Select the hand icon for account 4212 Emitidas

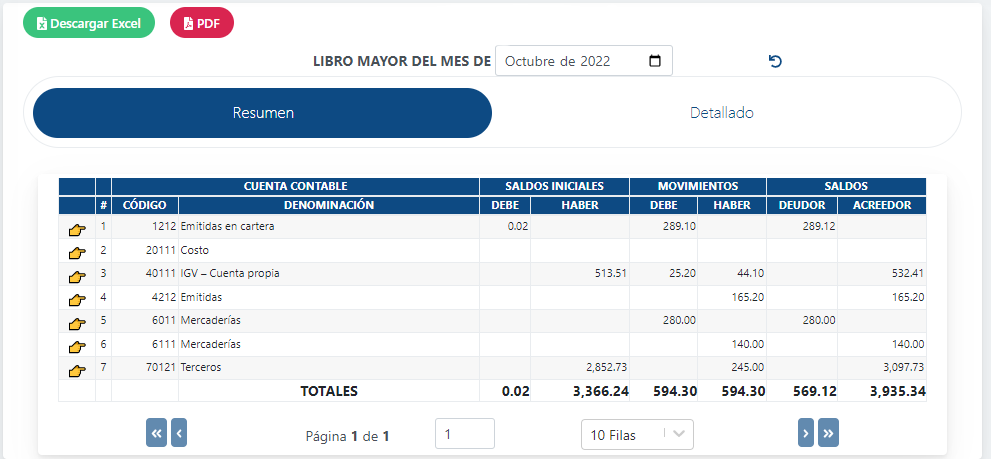(x=76, y=300)
